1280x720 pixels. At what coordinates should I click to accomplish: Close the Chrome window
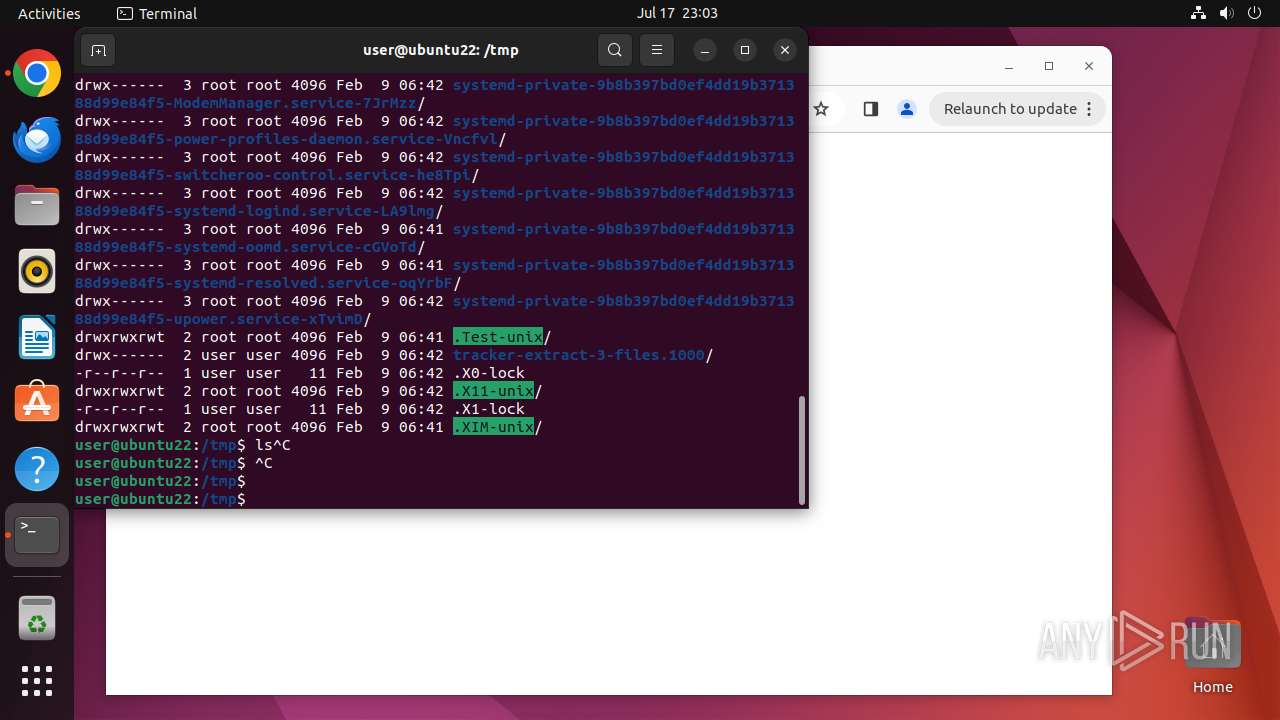click(x=1089, y=66)
